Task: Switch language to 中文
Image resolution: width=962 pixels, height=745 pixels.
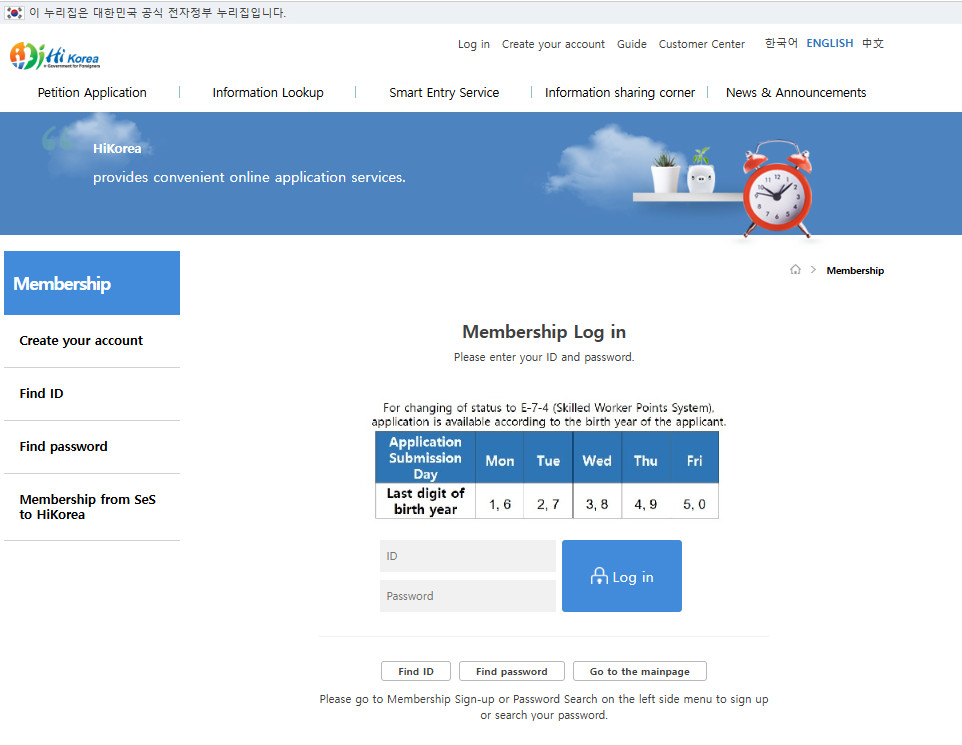Action: pyautogui.click(x=872, y=43)
